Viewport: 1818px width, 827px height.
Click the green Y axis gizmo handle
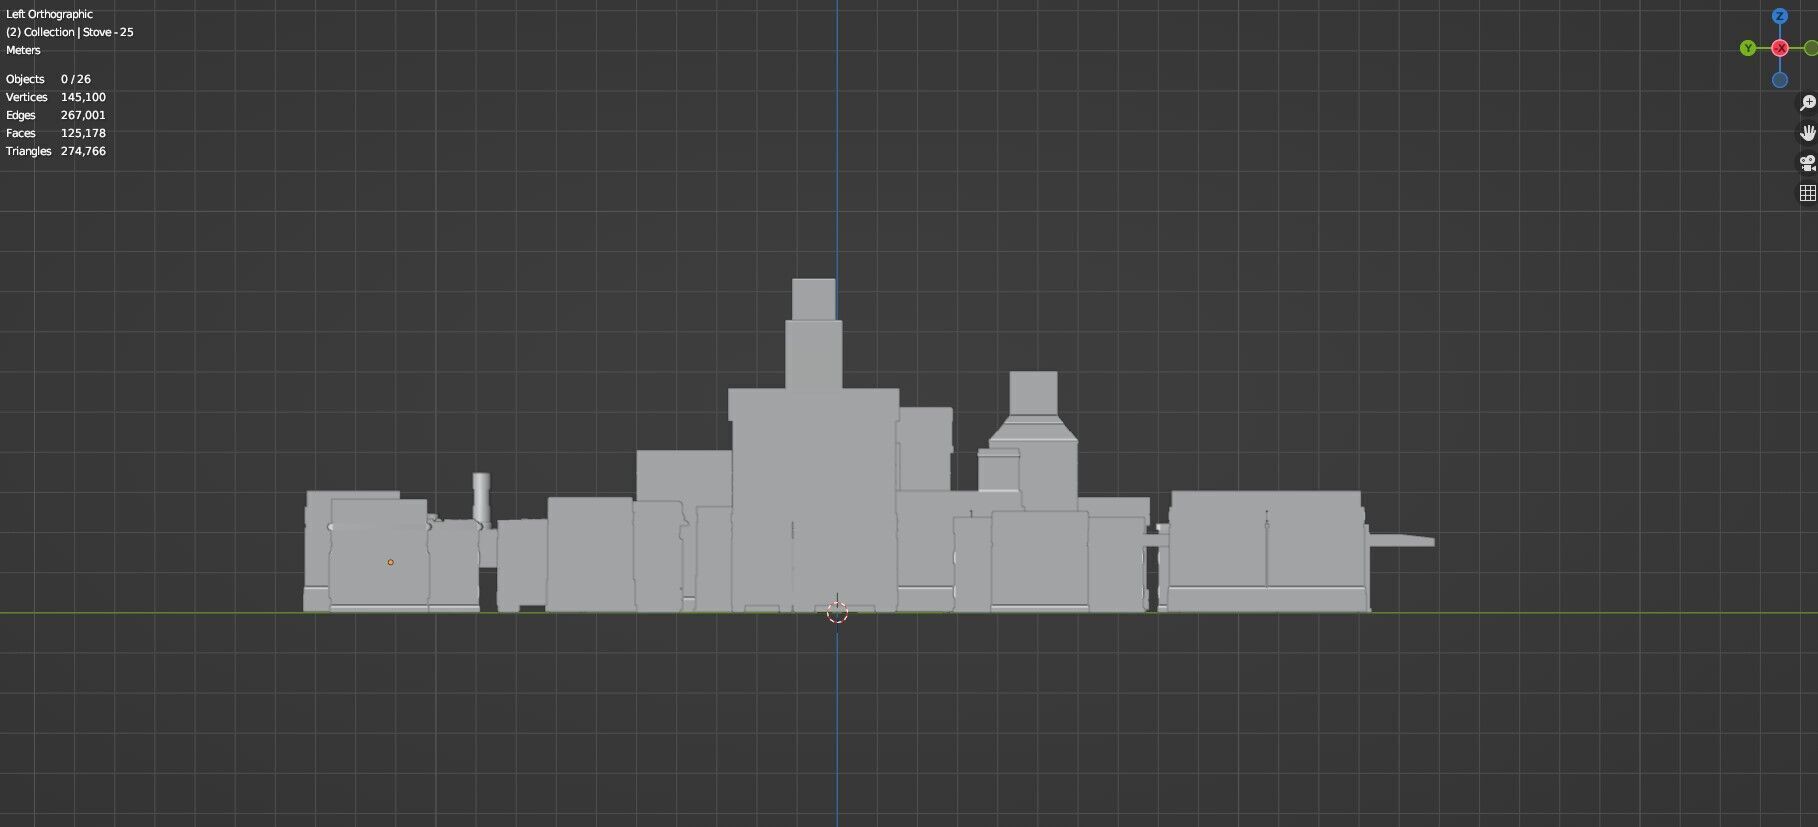click(x=1747, y=48)
